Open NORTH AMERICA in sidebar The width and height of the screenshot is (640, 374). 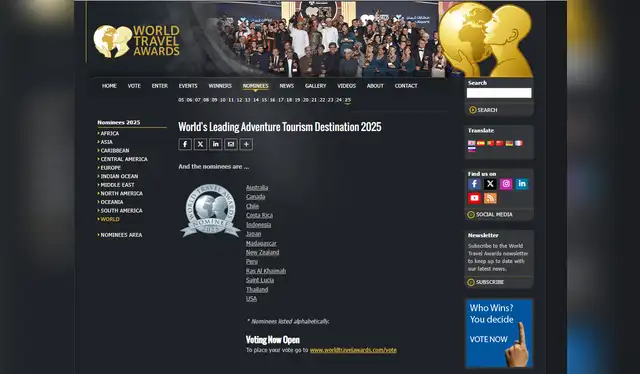(121, 194)
